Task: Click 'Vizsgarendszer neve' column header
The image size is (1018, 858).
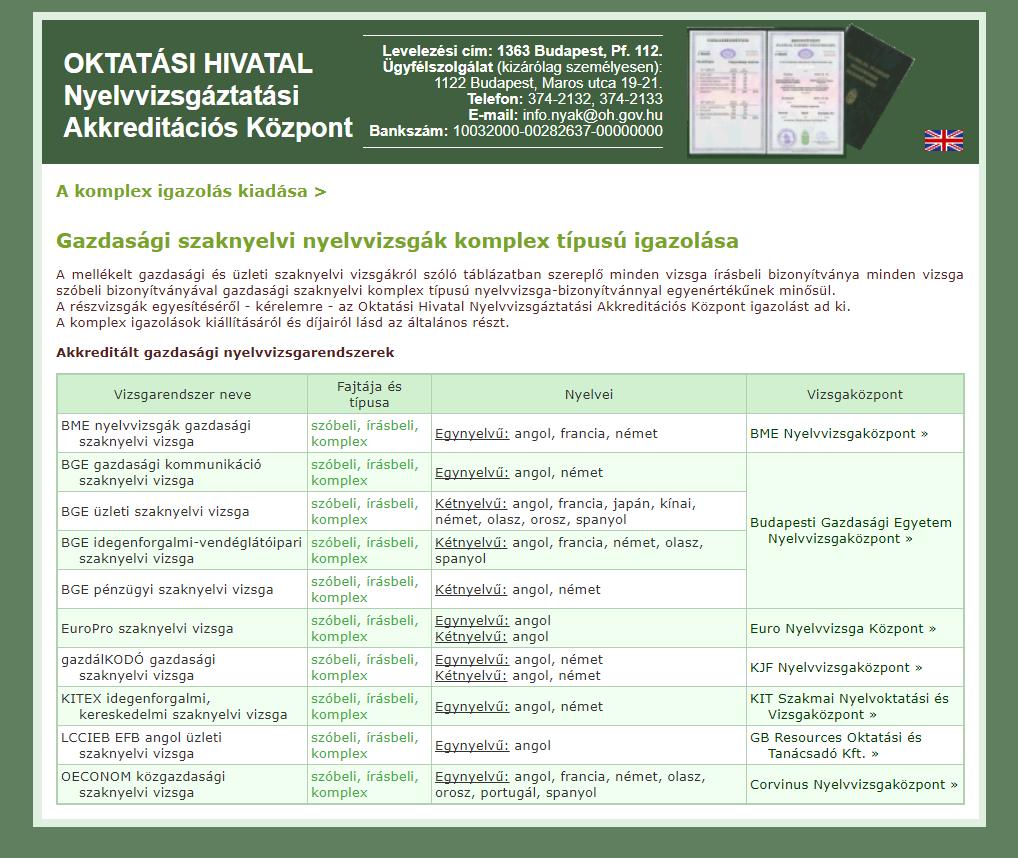Action: 182,394
